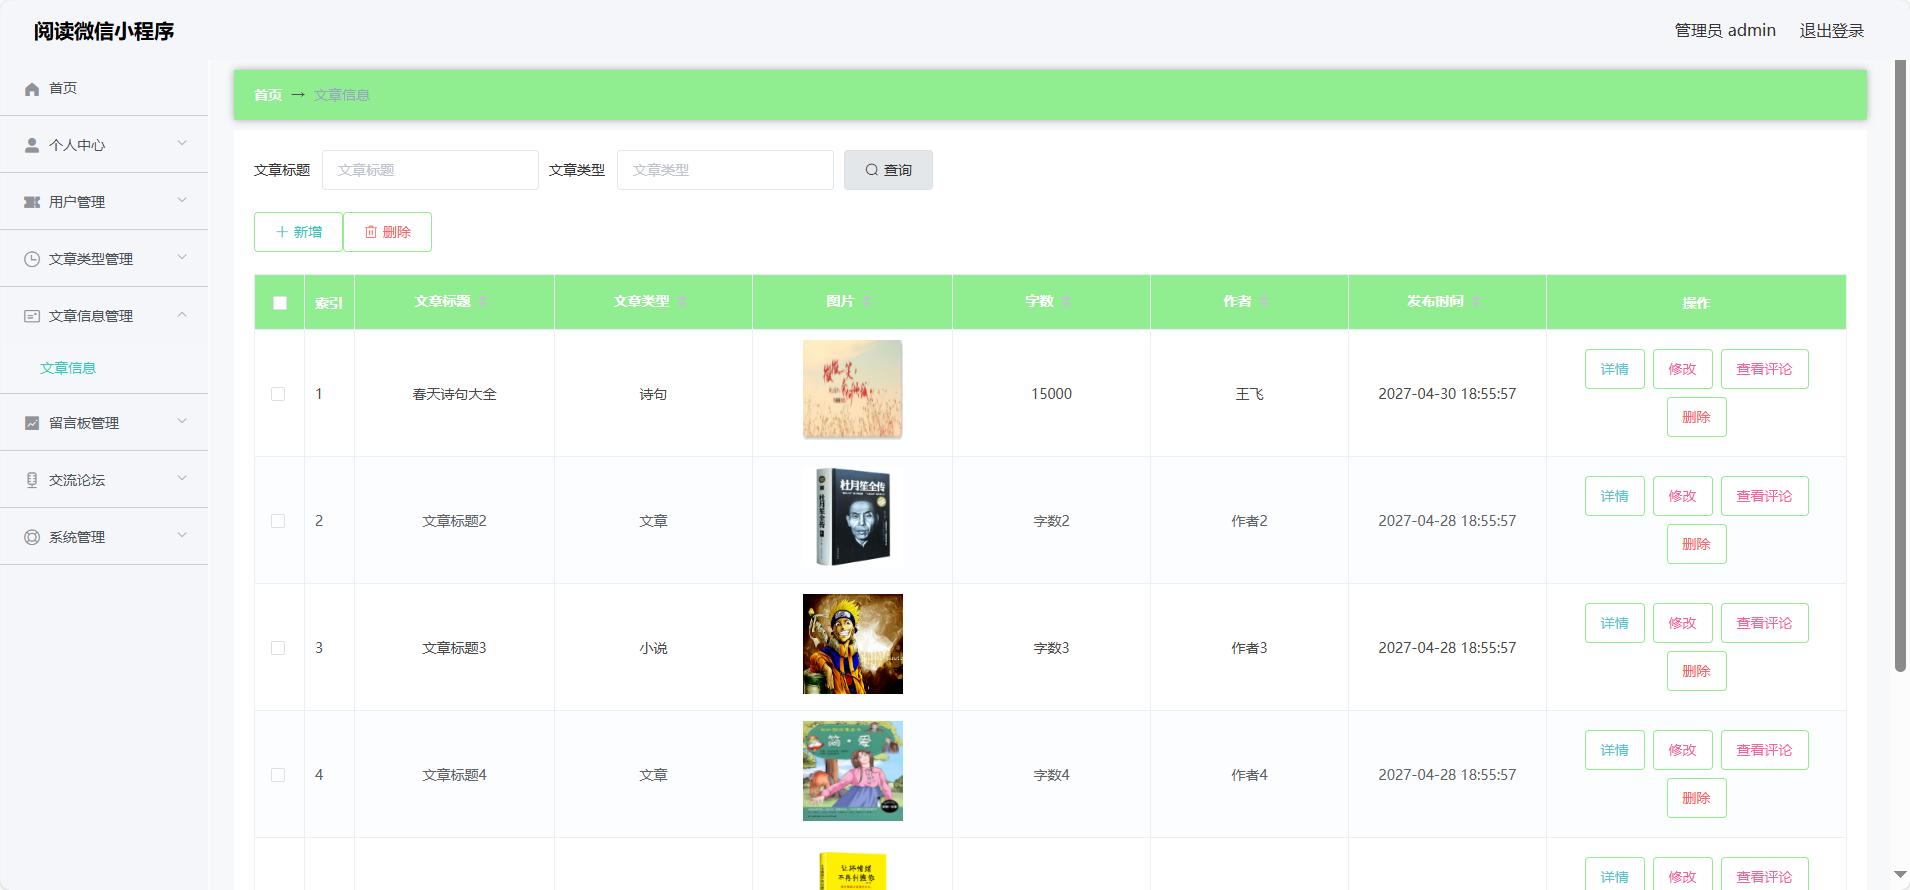Sort by 发布时间 column sort arrows
The image size is (1910, 890).
(x=1476, y=302)
